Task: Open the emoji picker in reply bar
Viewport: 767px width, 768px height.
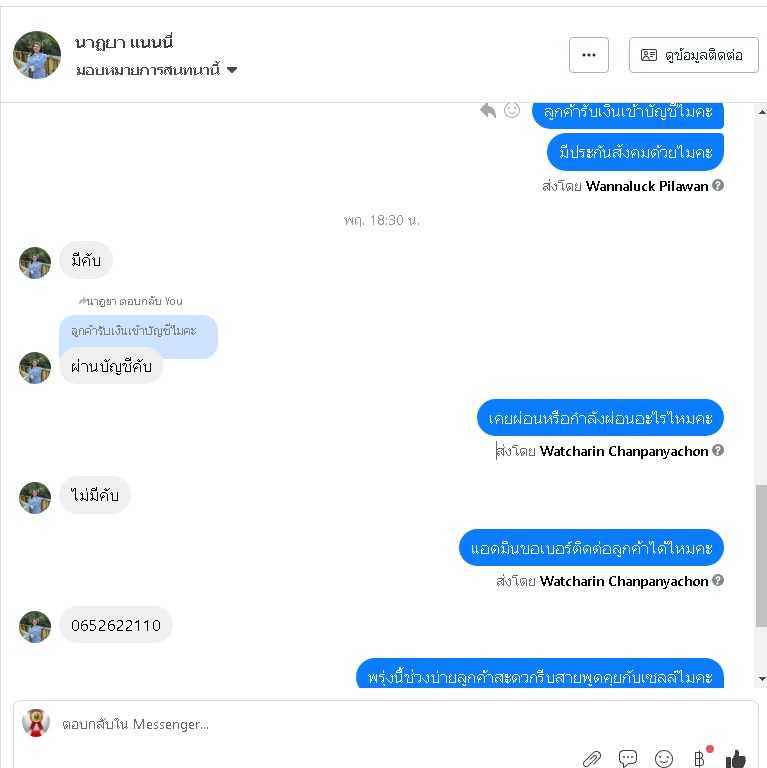Action: pos(664,759)
